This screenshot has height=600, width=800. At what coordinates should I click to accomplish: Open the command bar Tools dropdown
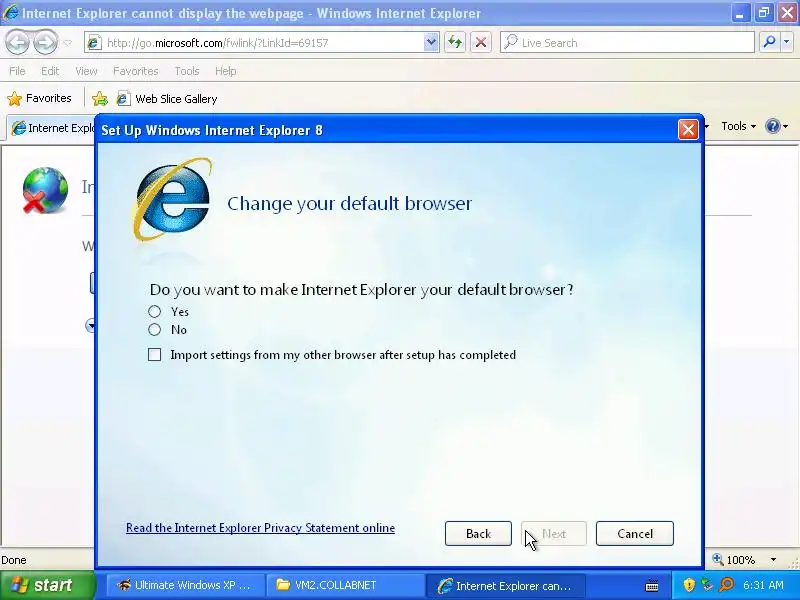tap(738, 126)
